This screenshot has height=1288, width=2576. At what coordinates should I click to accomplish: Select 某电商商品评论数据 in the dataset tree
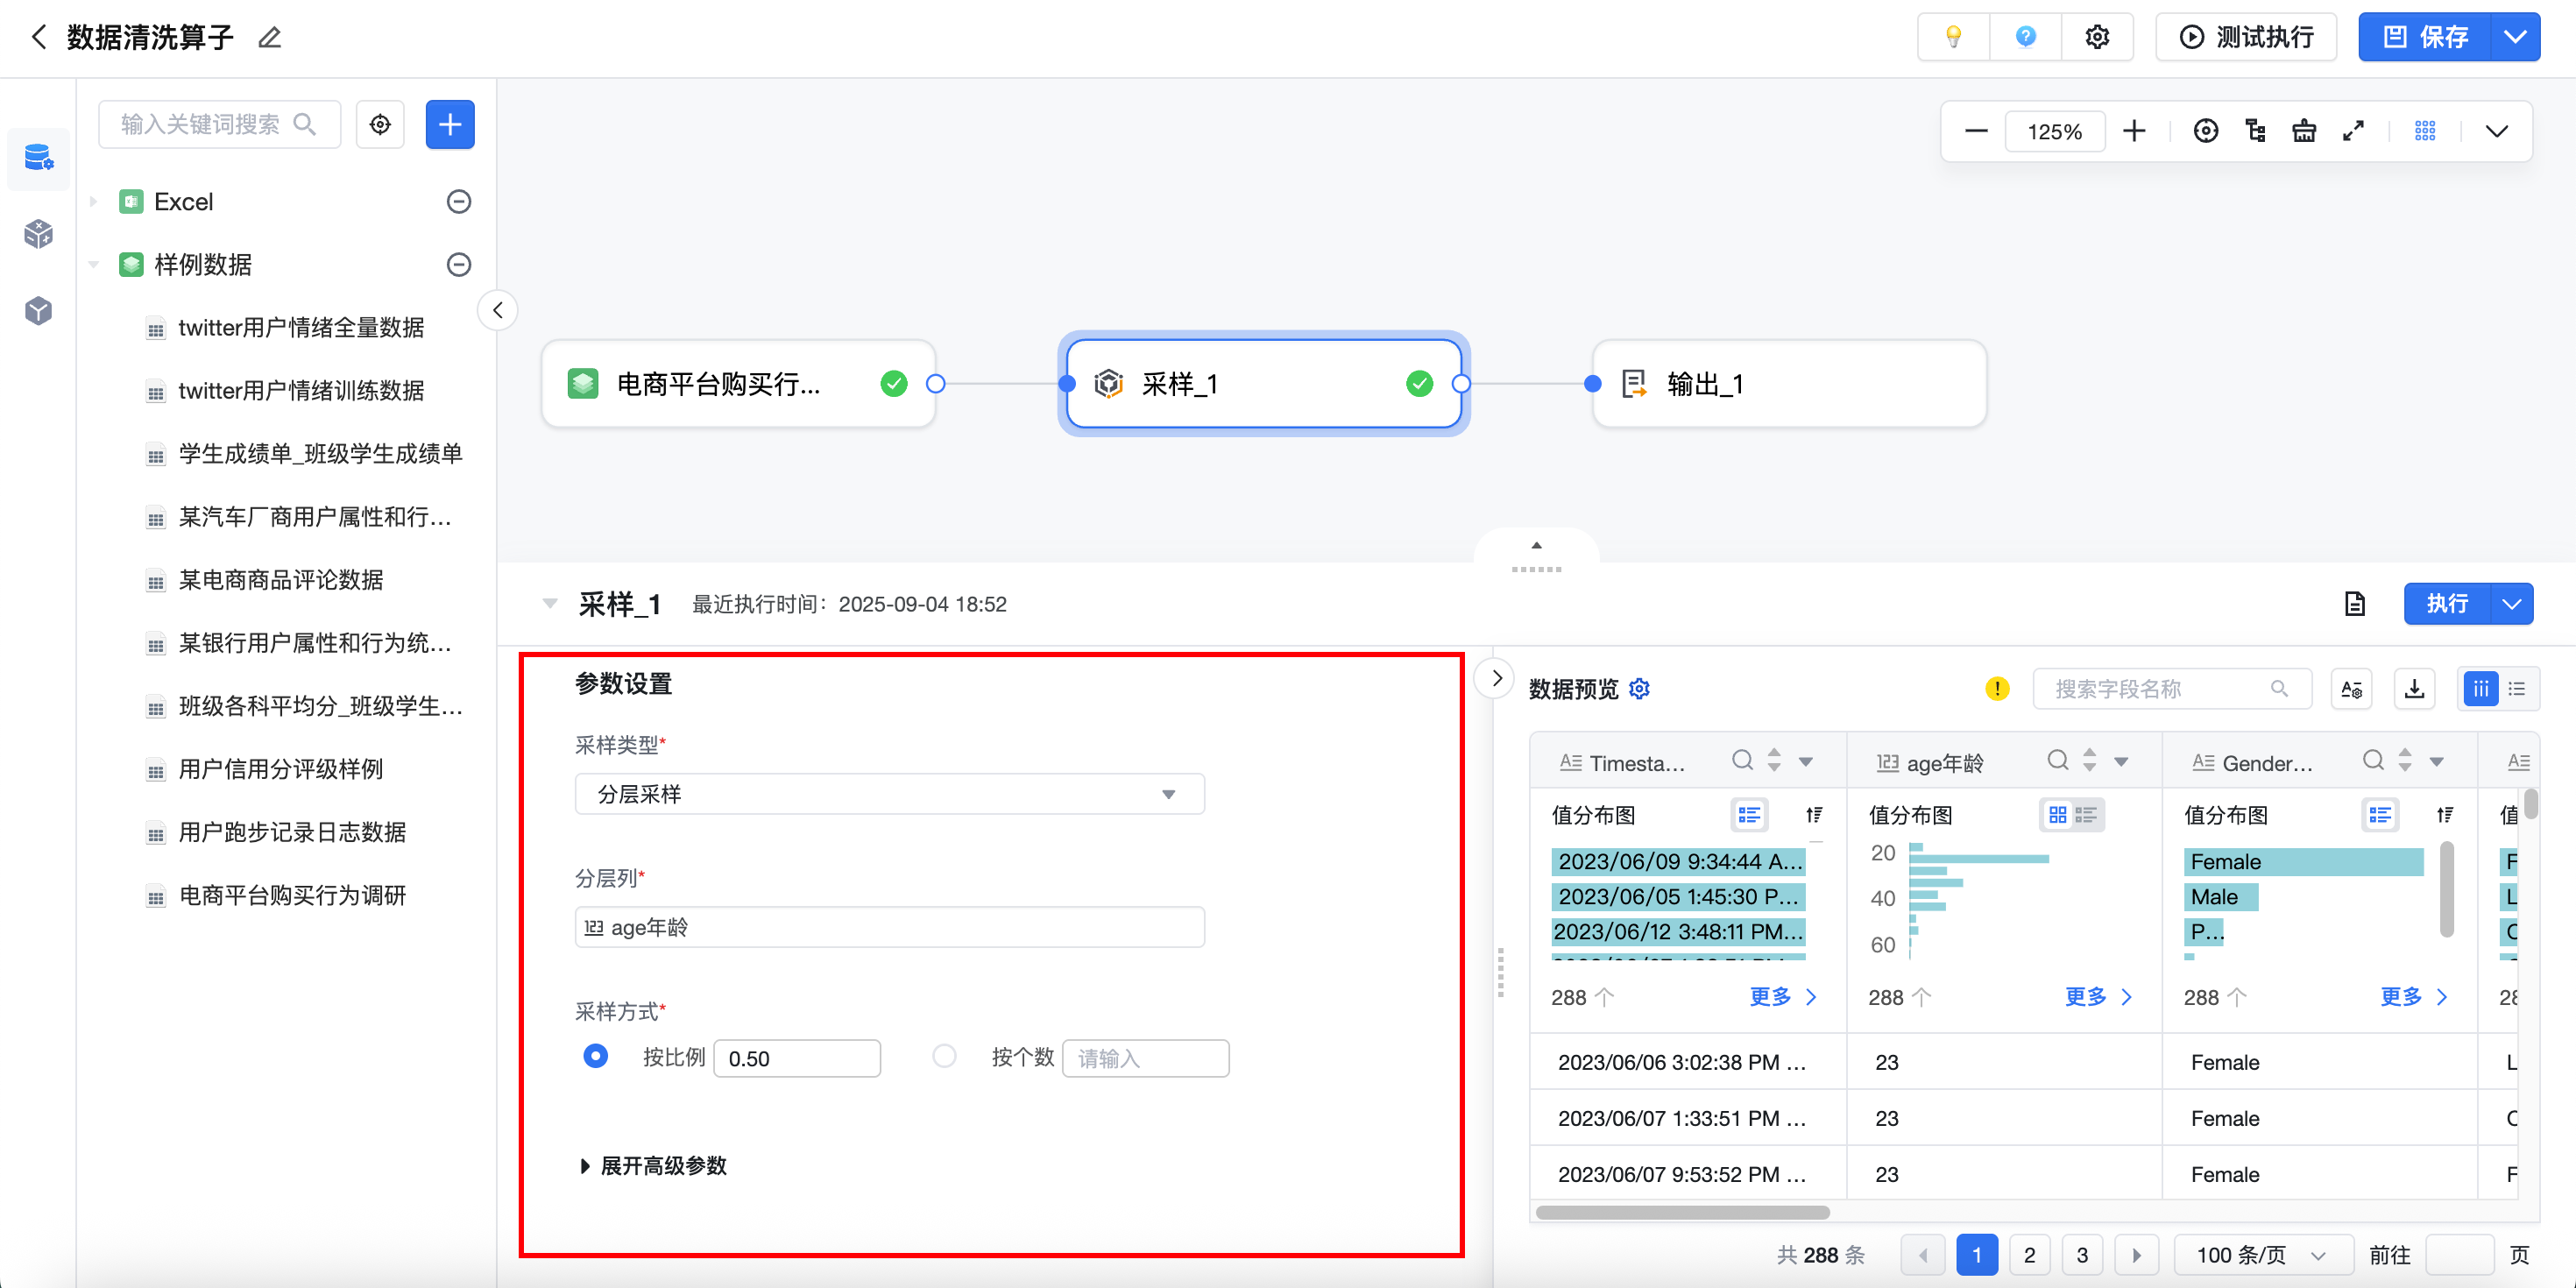(x=280, y=580)
